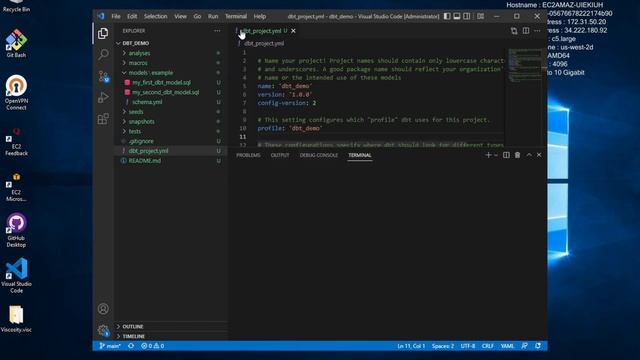Split the terminal panel

coord(506,155)
